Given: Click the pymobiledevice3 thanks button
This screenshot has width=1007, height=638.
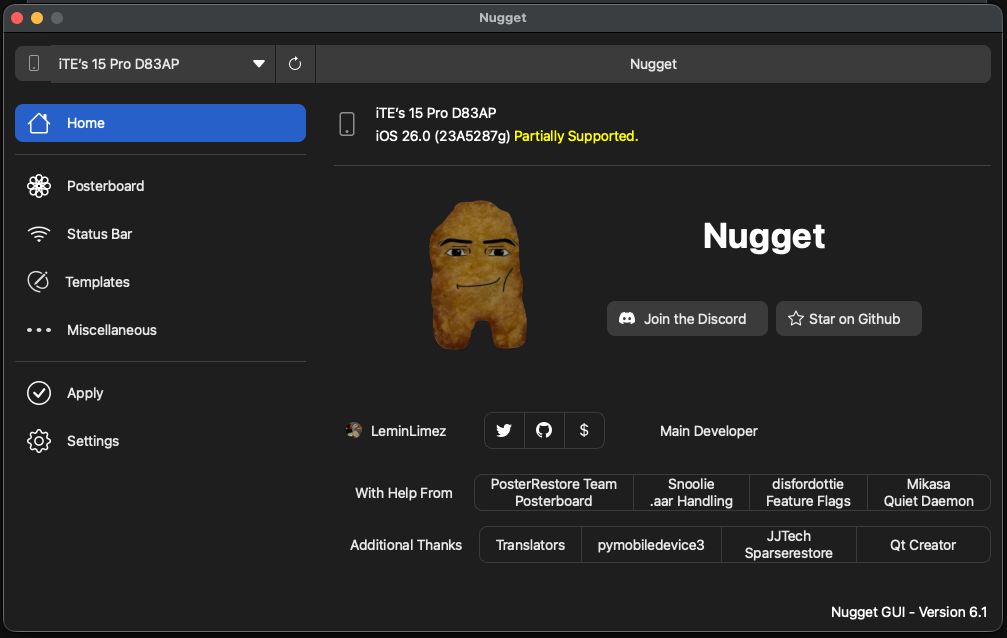Looking at the screenshot, I should point(651,545).
